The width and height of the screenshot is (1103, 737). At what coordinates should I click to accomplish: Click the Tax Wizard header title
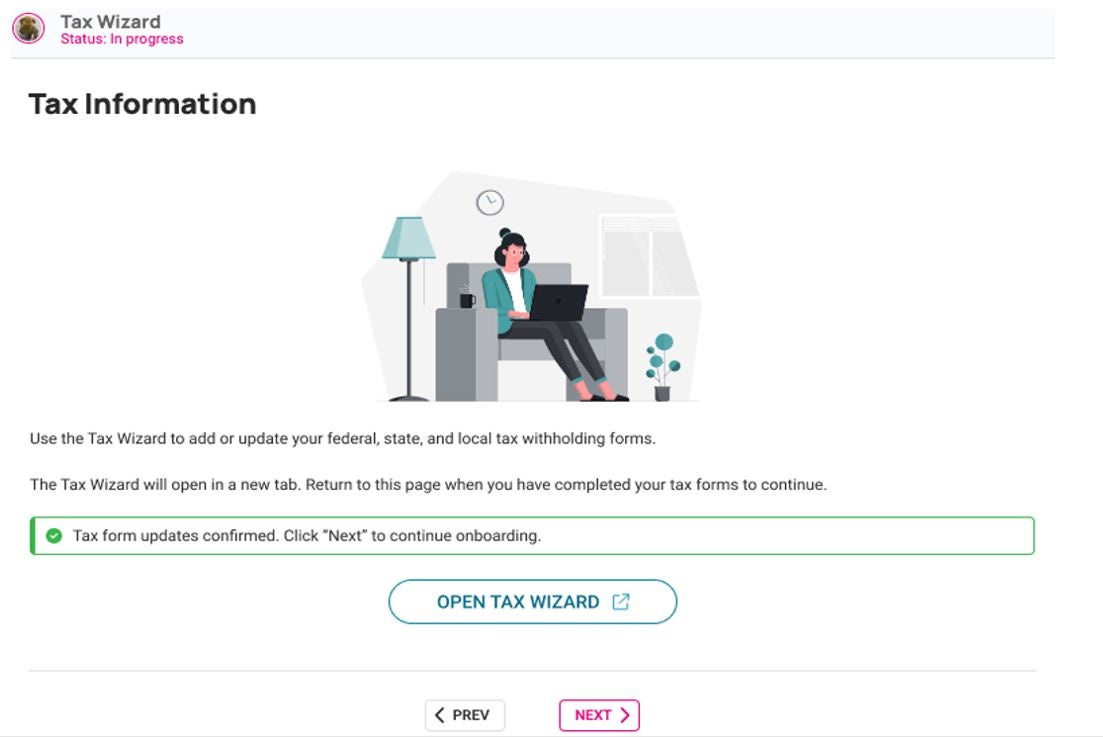110,22
